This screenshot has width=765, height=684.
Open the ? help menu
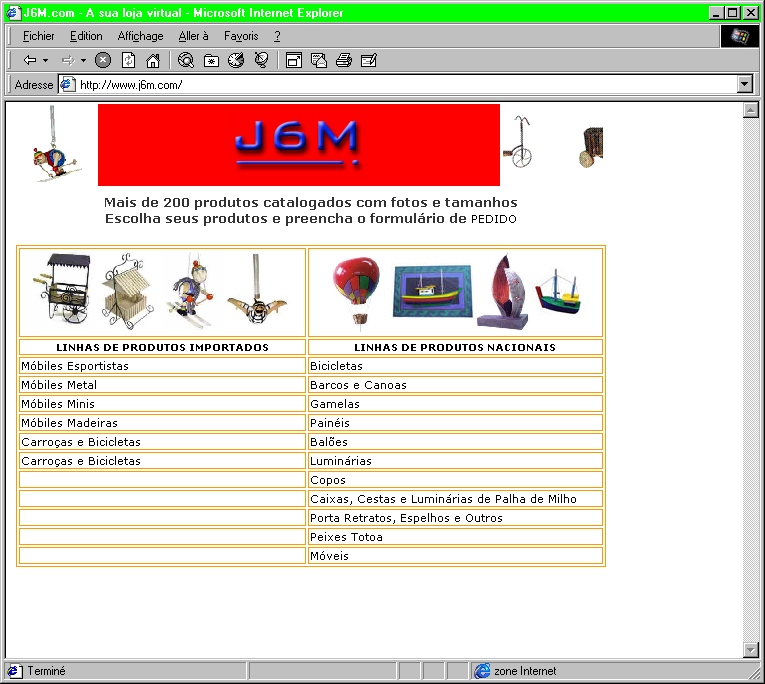click(x=277, y=36)
